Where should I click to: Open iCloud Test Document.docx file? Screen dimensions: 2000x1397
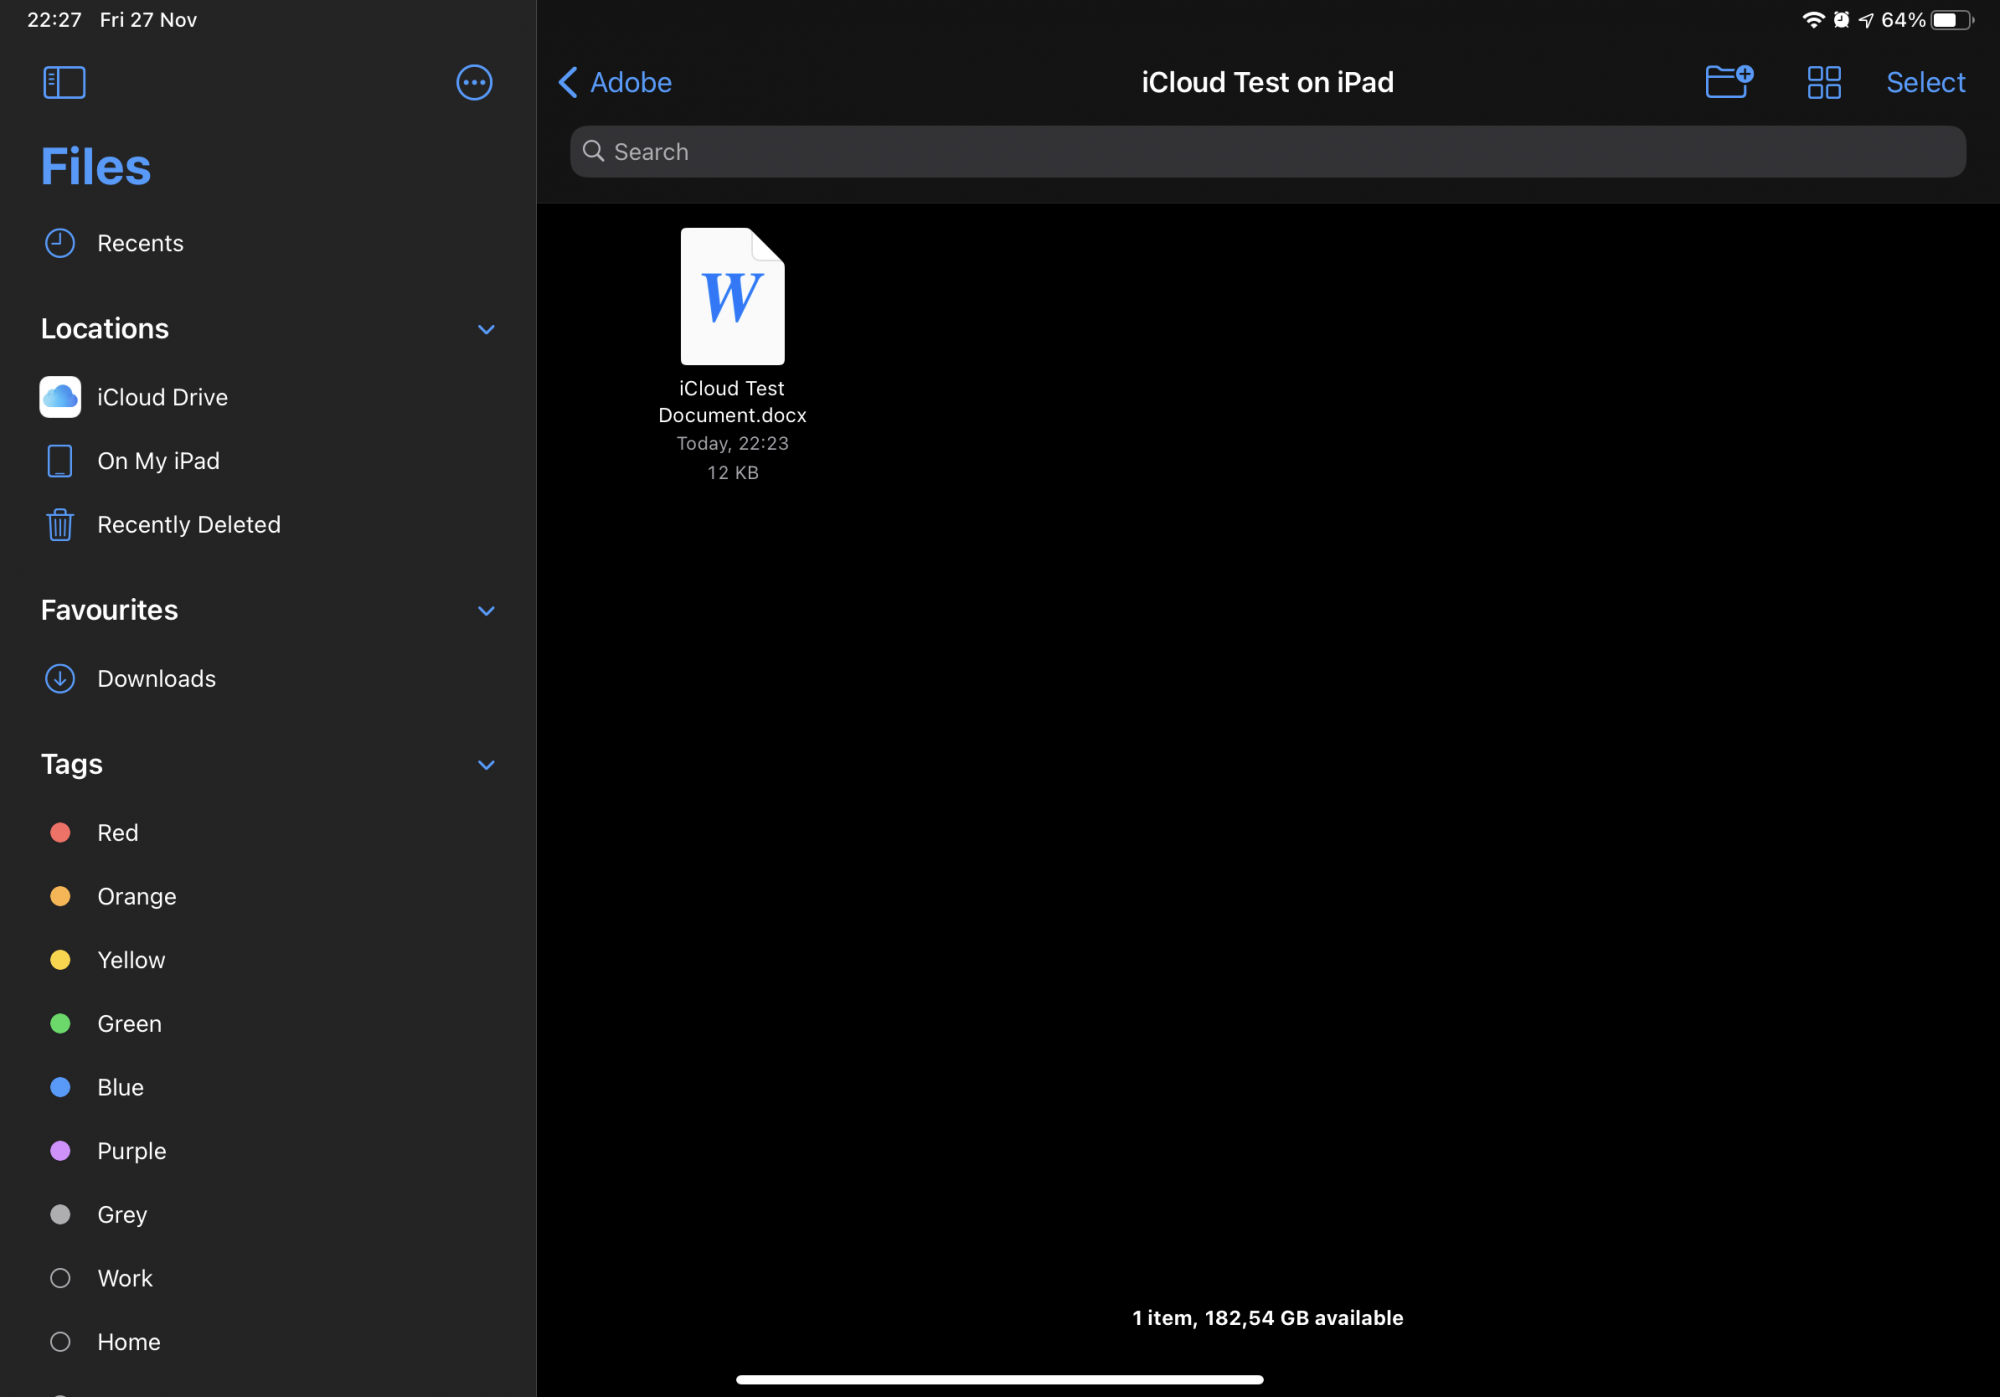pos(732,297)
